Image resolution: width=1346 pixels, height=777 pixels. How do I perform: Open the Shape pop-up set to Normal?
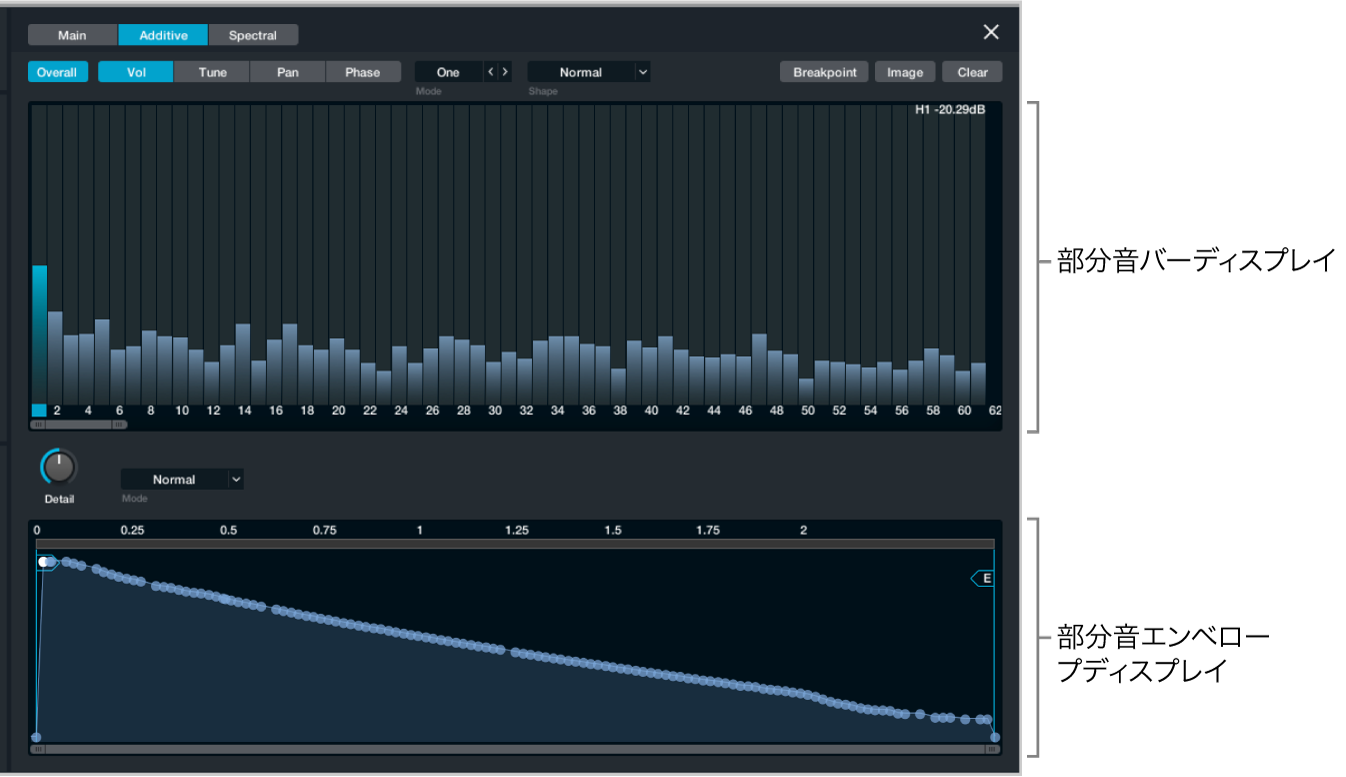[x=589, y=72]
